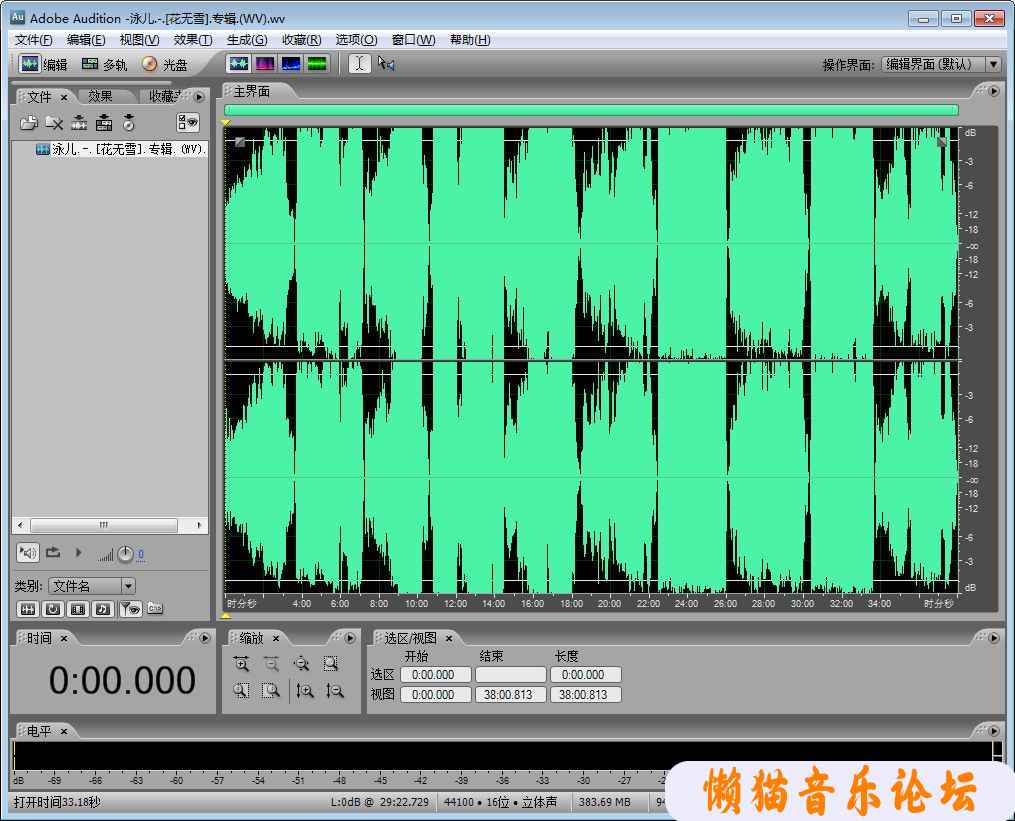Open the 缩放 panel options menu arrow

point(350,638)
